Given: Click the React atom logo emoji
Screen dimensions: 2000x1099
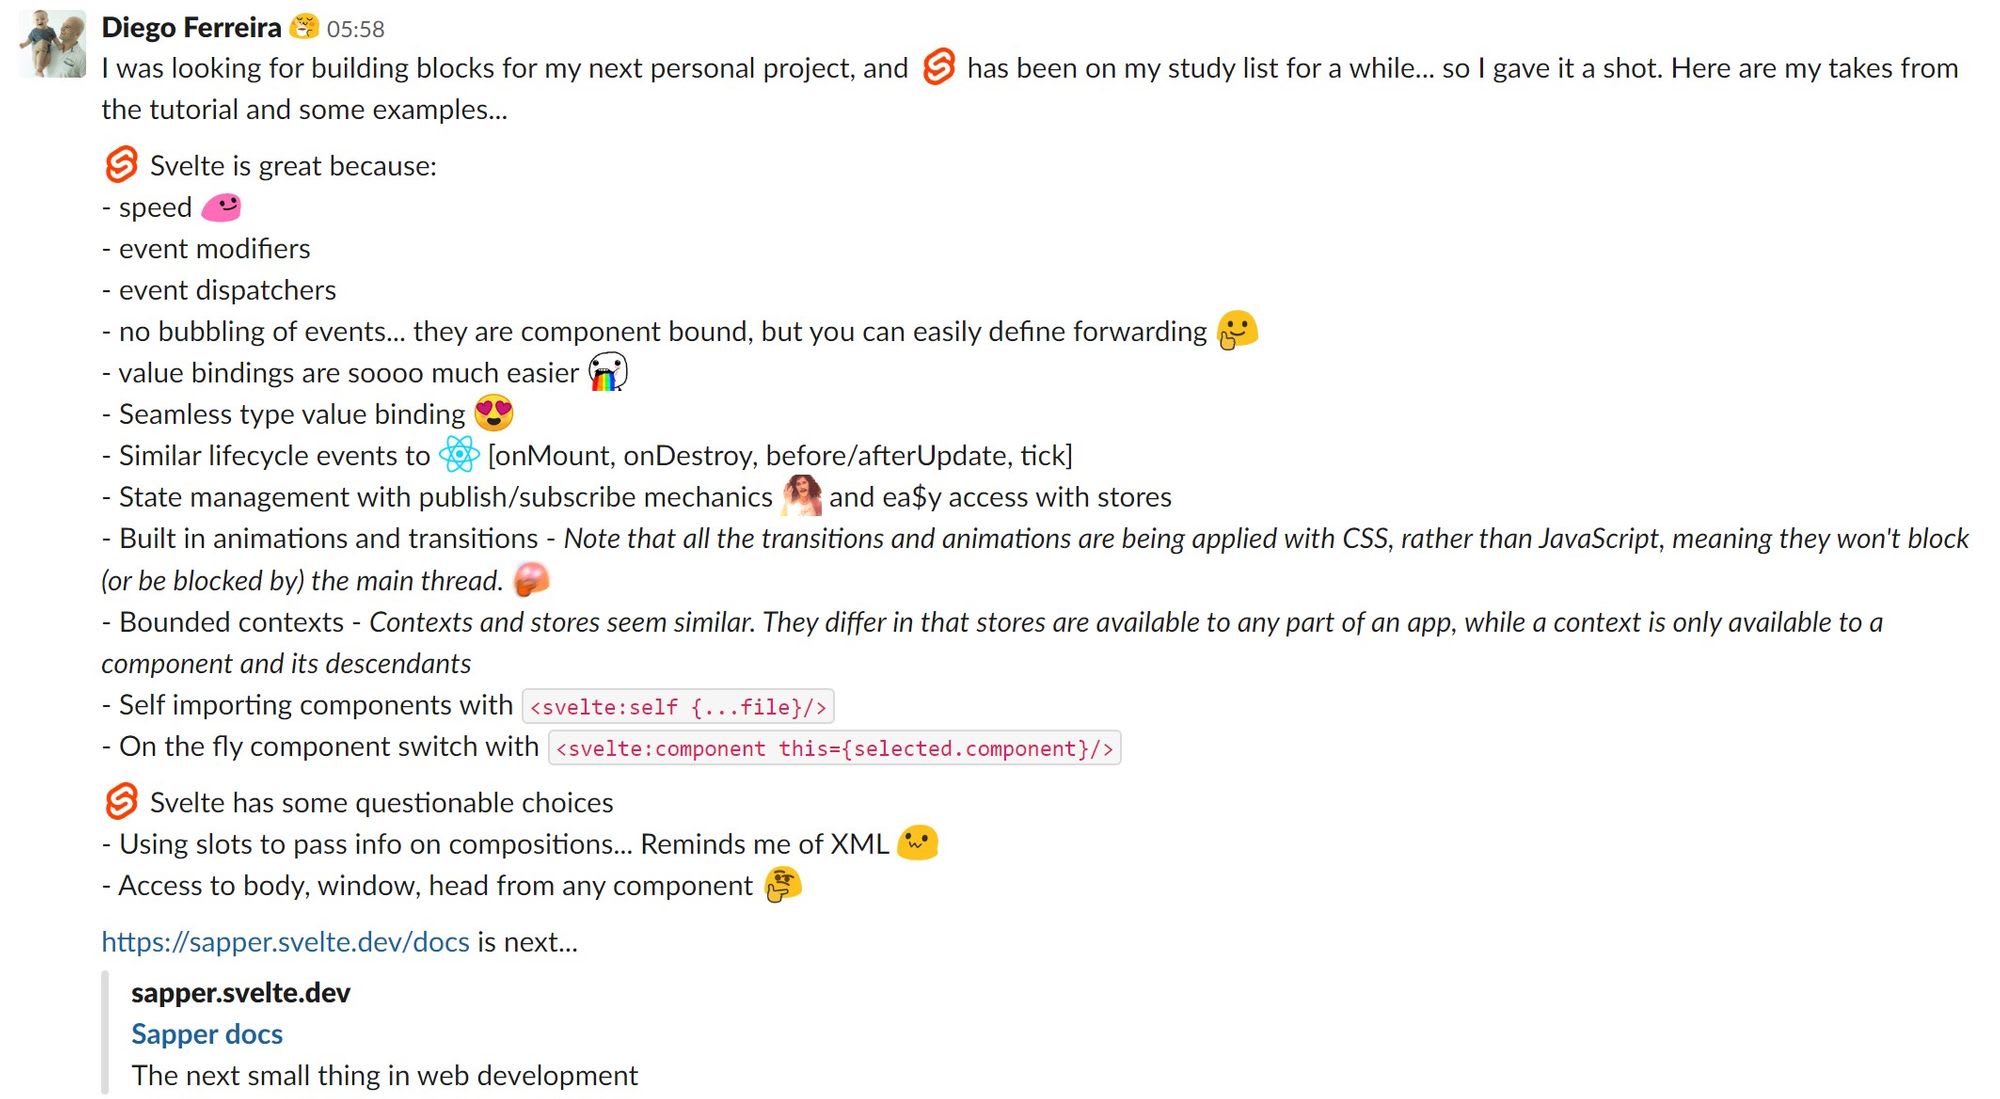Looking at the screenshot, I should click(x=459, y=454).
